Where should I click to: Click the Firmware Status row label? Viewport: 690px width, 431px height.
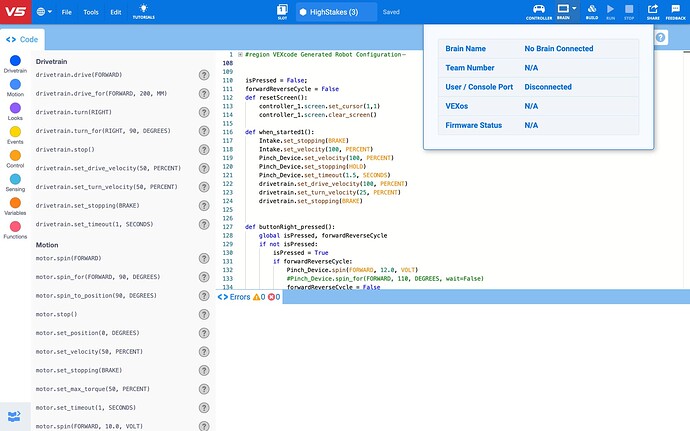pyautogui.click(x=473, y=125)
